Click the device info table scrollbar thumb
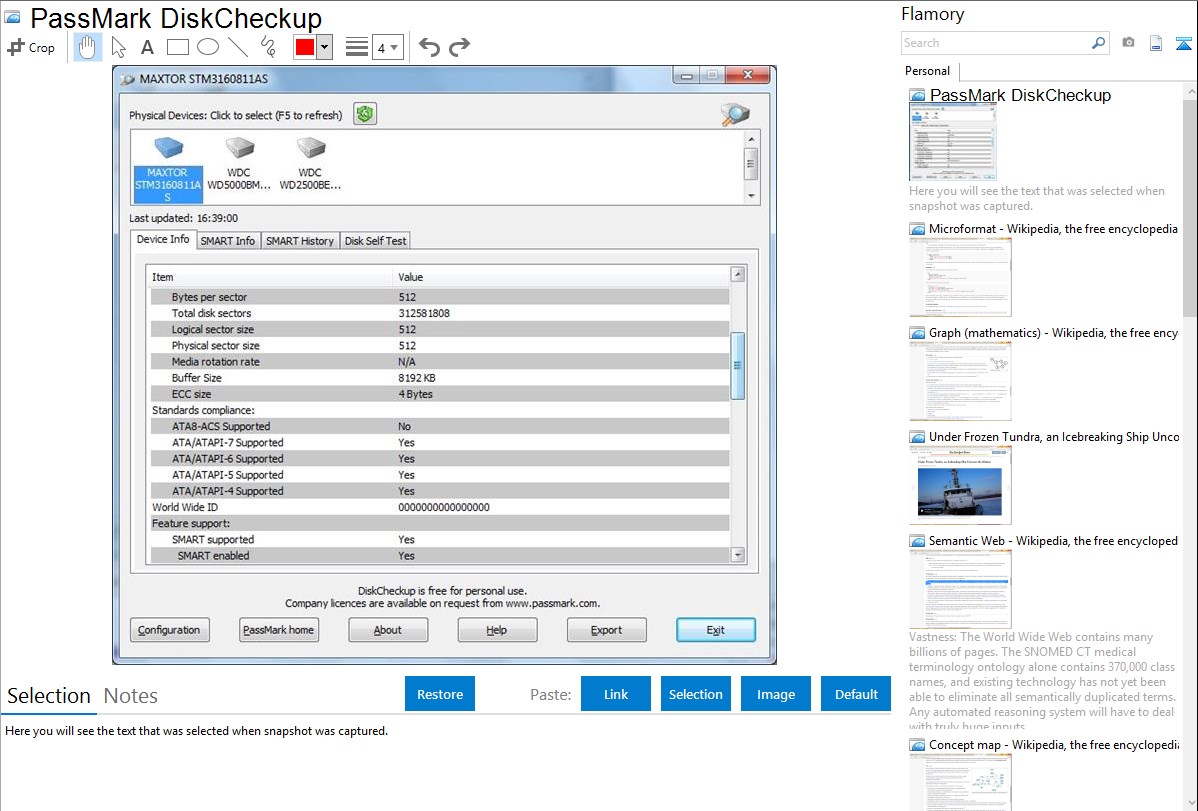This screenshot has width=1198, height=811. click(737, 365)
